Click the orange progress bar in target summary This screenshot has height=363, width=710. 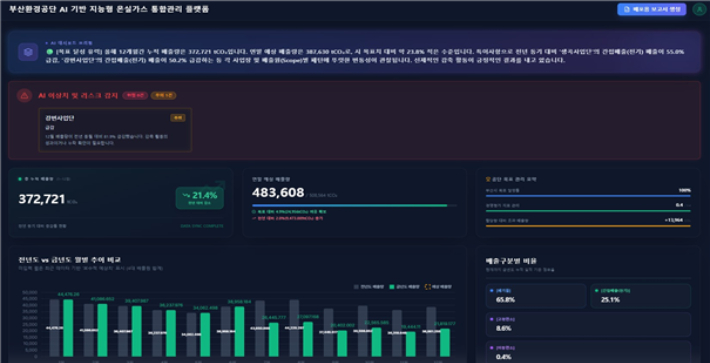coord(588,226)
